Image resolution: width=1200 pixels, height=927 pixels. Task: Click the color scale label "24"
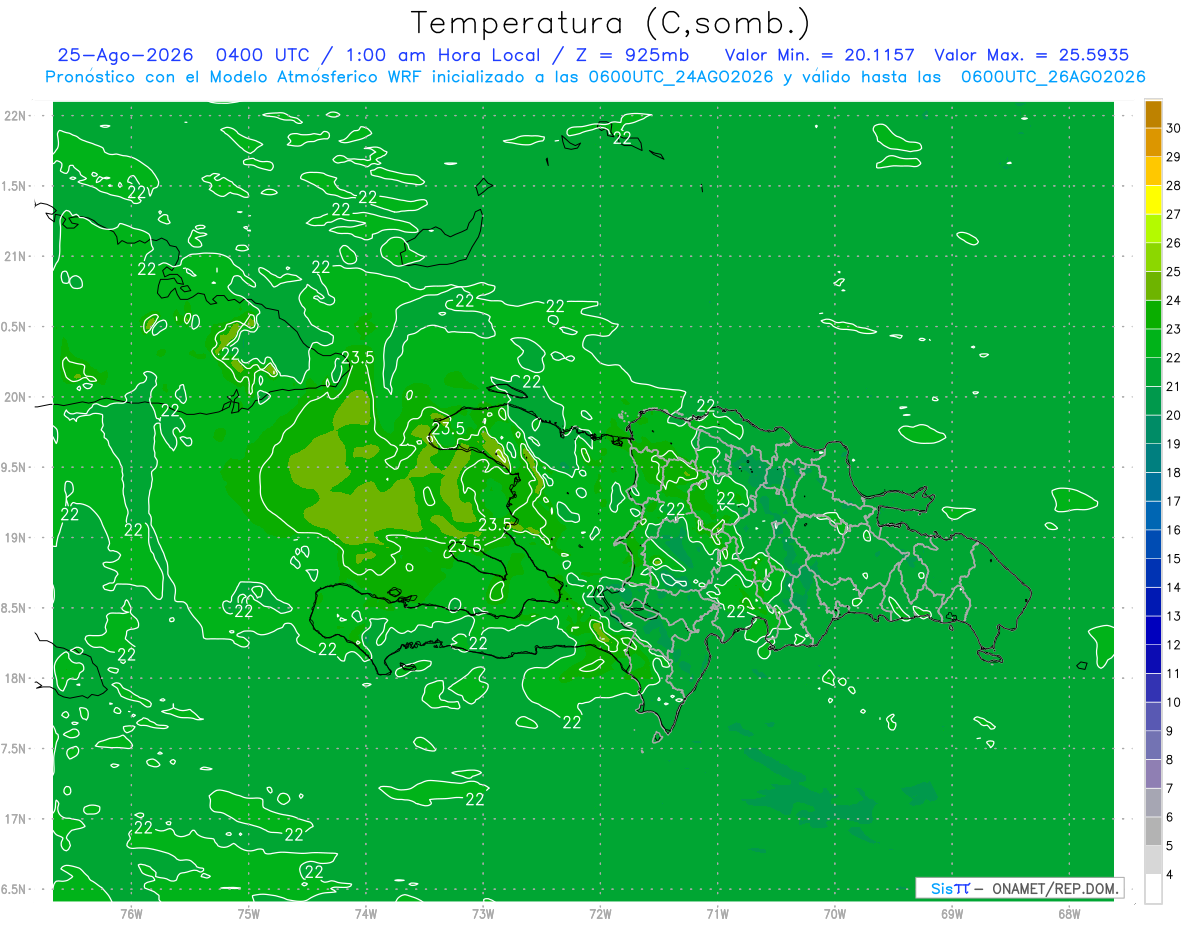click(x=1174, y=300)
